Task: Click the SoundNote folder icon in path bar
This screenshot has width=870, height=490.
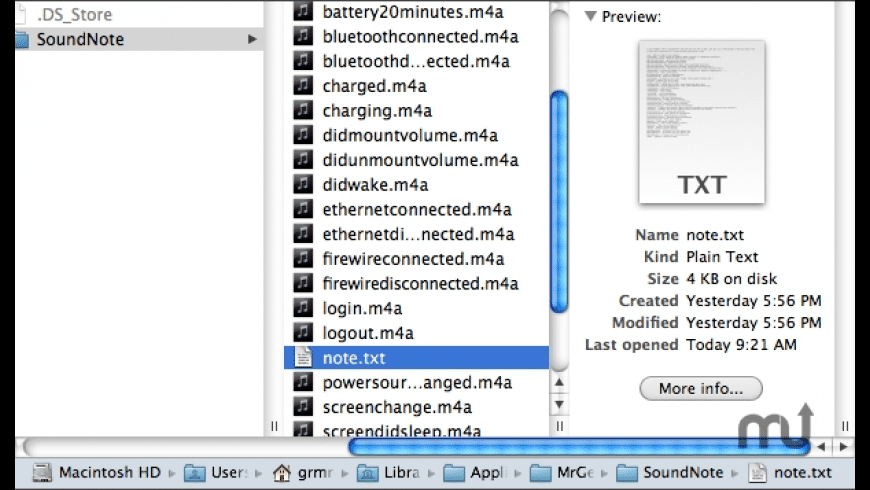Action: tap(627, 473)
